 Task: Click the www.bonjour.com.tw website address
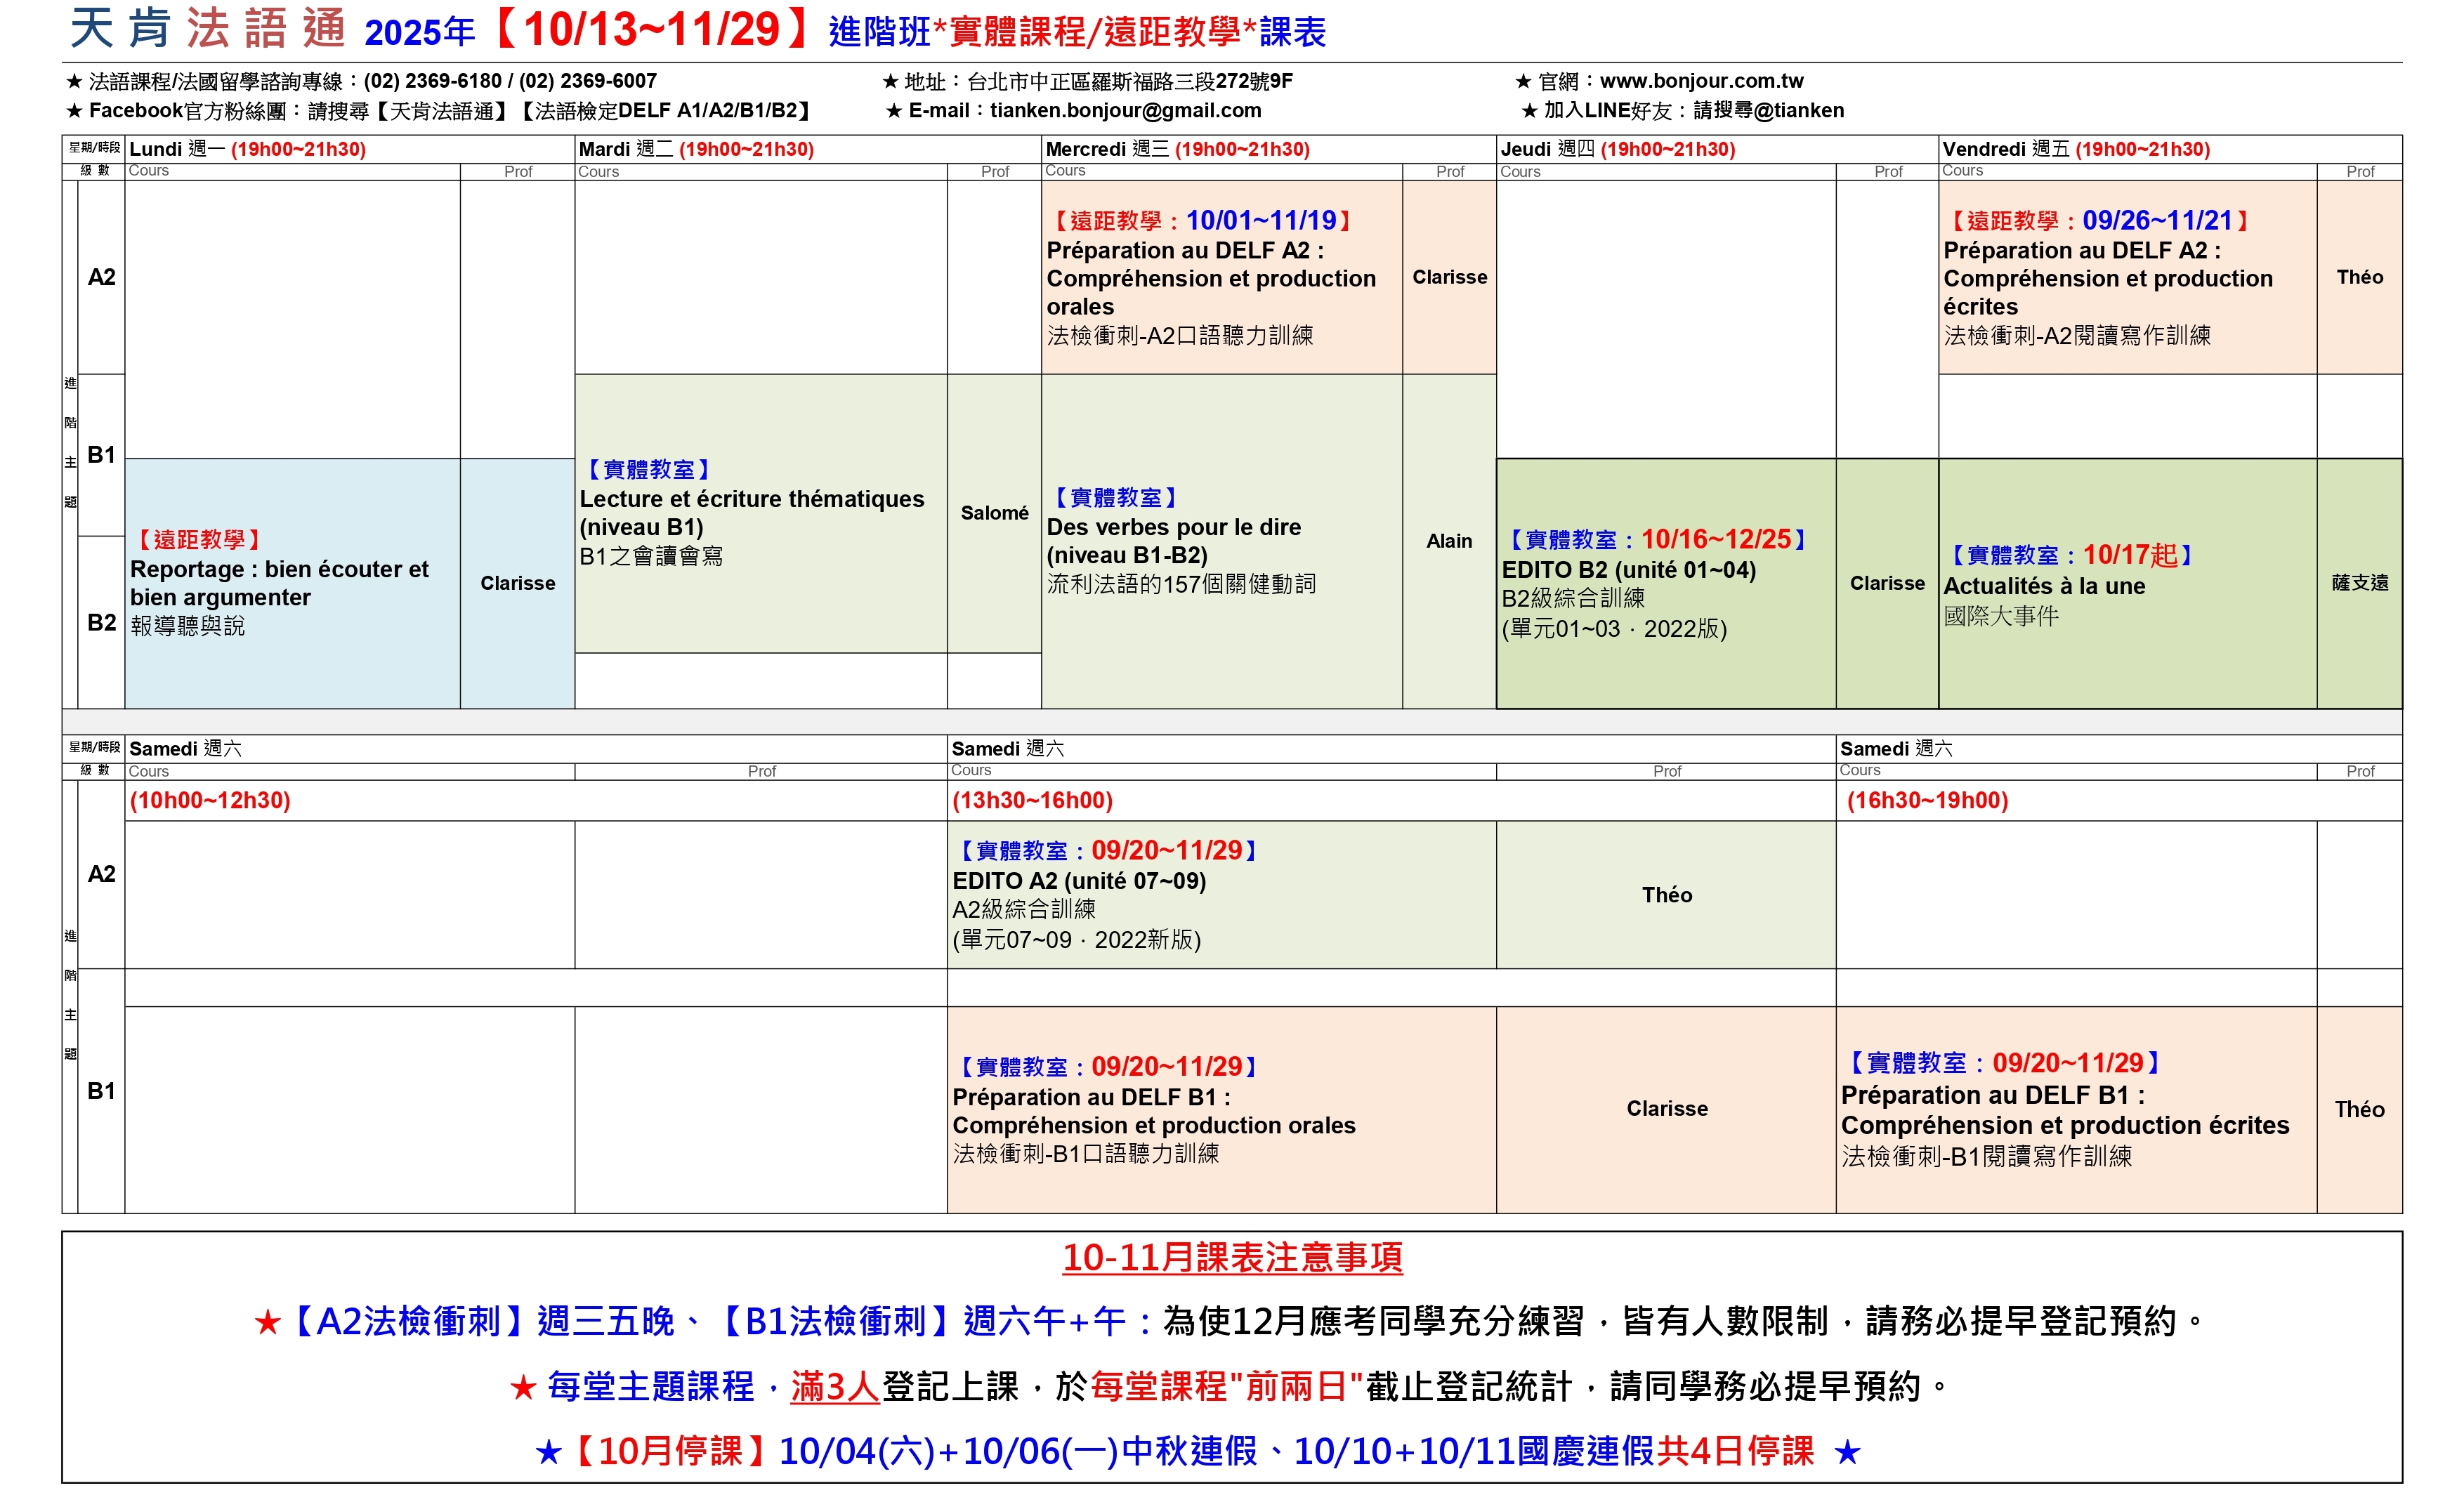[1701, 81]
